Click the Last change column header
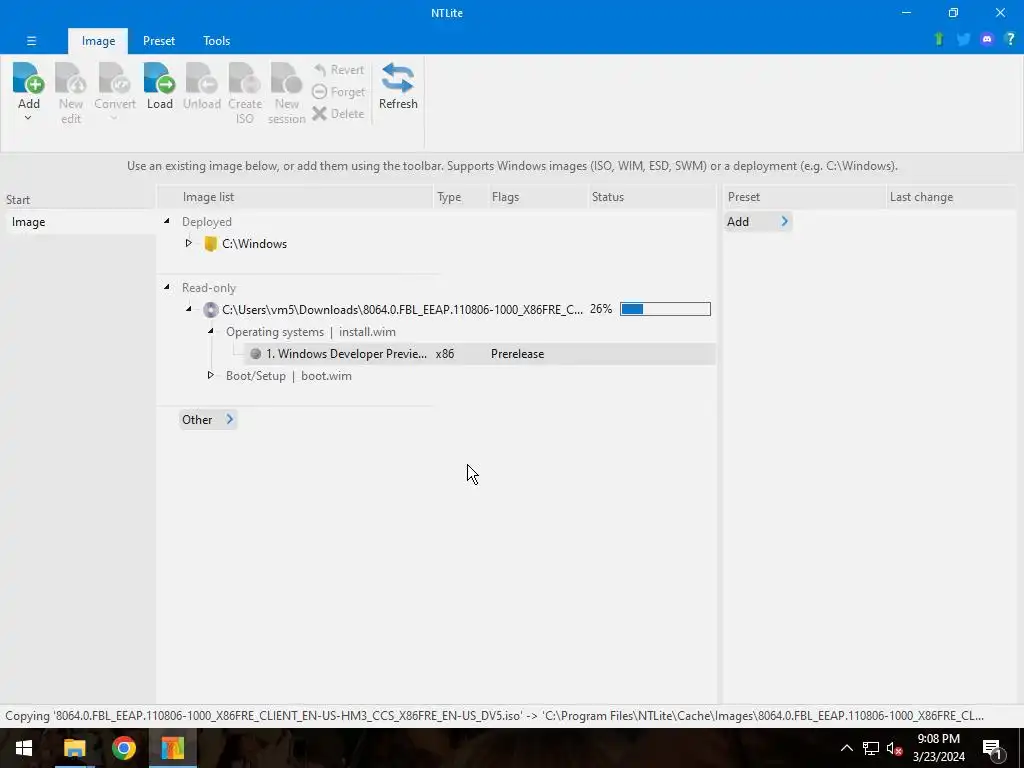The image size is (1024, 768). 952,197
